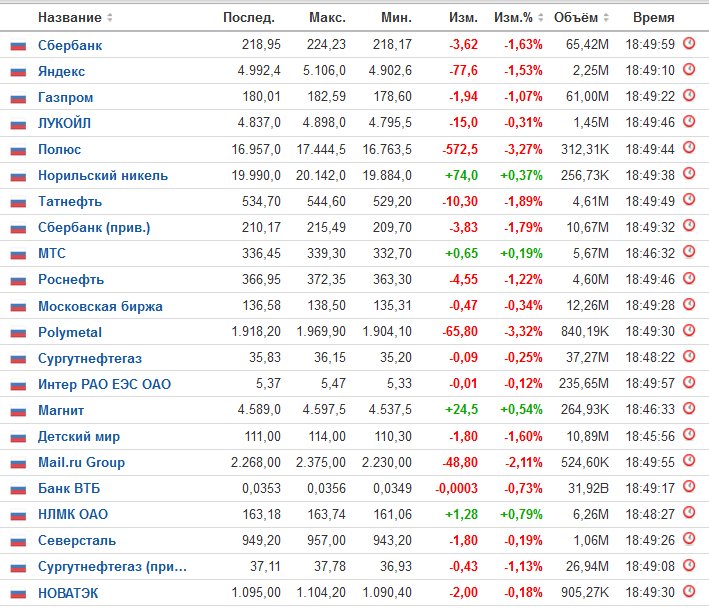Click the -3,27% change value for Полюс
This screenshot has width=709, height=609.
click(x=524, y=149)
